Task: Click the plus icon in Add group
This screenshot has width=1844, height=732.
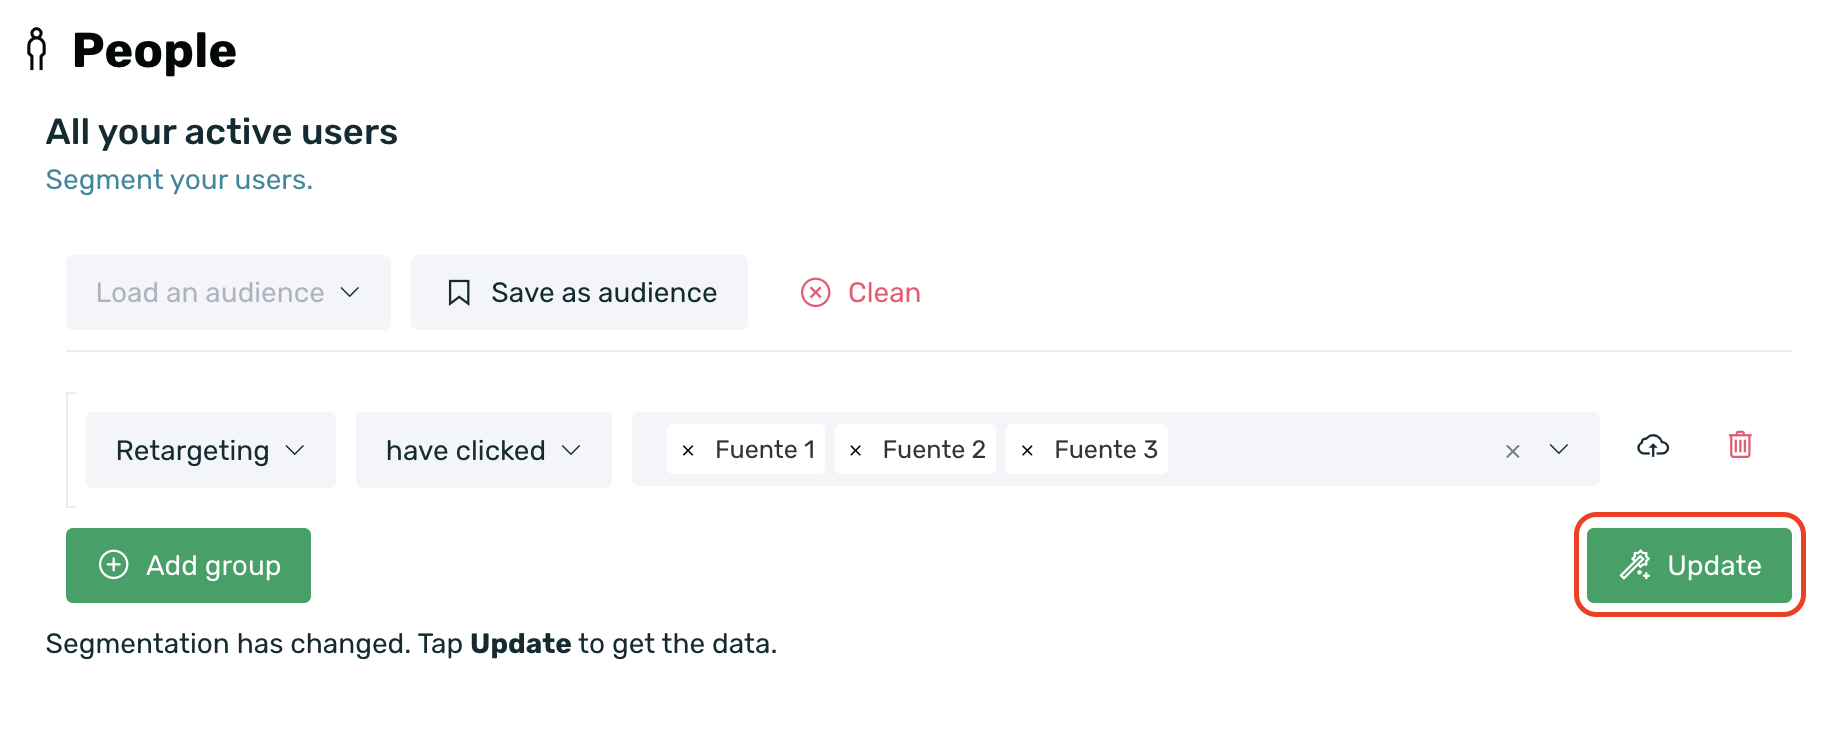Action: (x=114, y=565)
